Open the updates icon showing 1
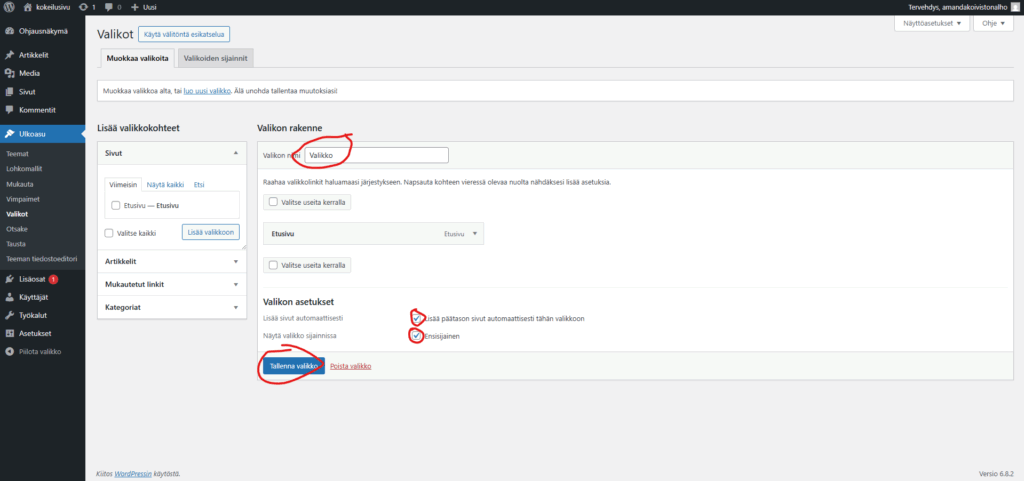The image size is (1024, 481). pyautogui.click(x=83, y=7)
